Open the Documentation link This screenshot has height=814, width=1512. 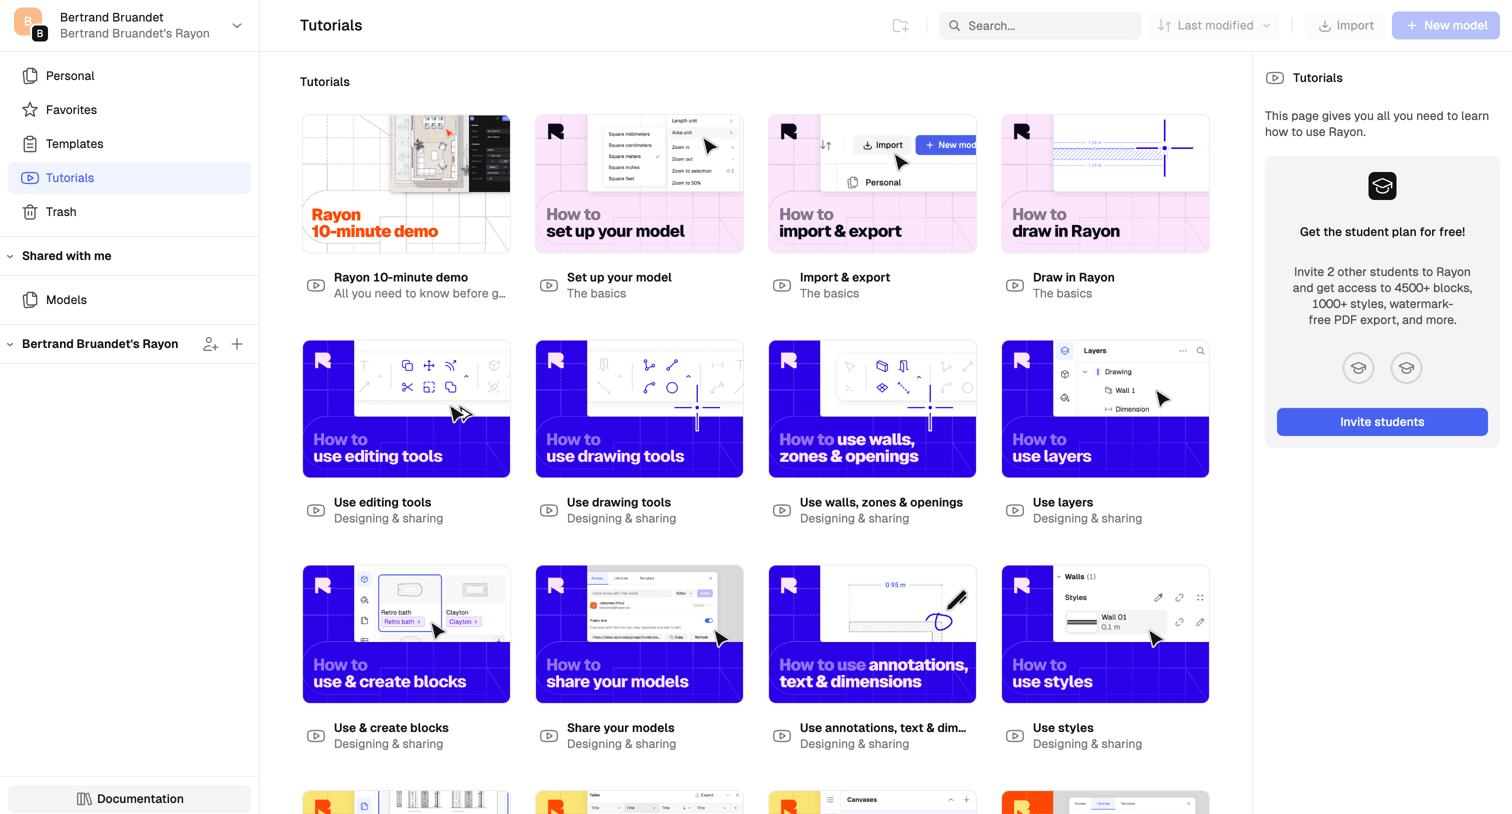pos(129,799)
